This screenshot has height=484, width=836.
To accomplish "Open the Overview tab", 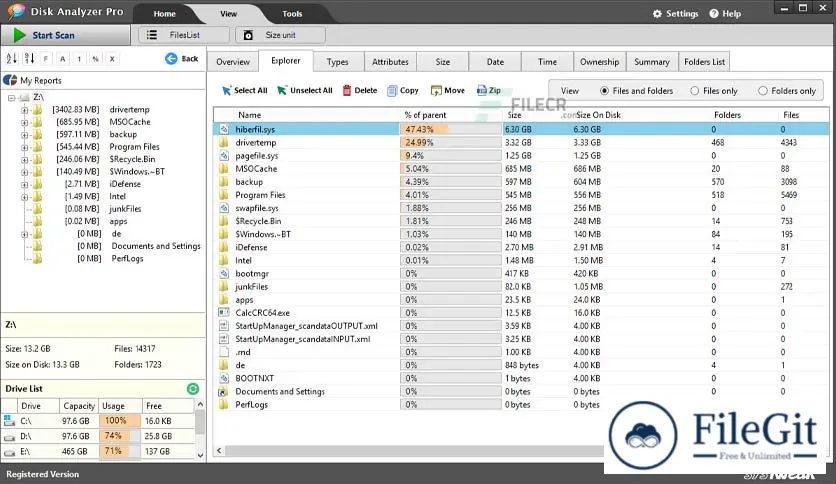I will point(233,62).
